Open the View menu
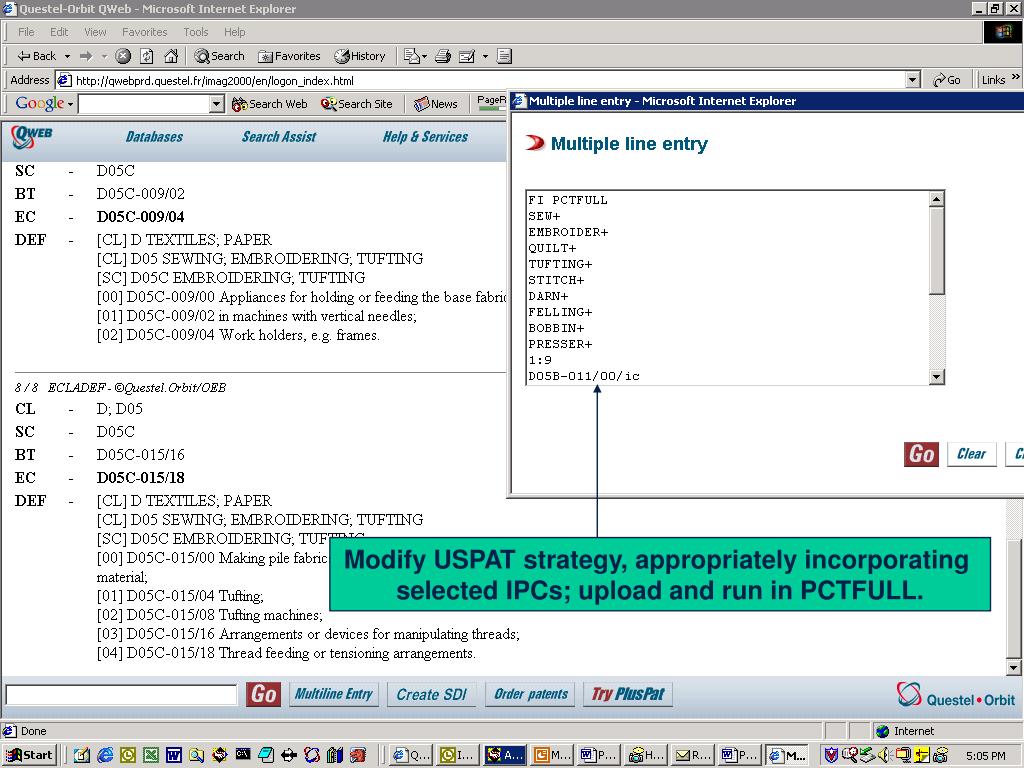 coord(95,32)
